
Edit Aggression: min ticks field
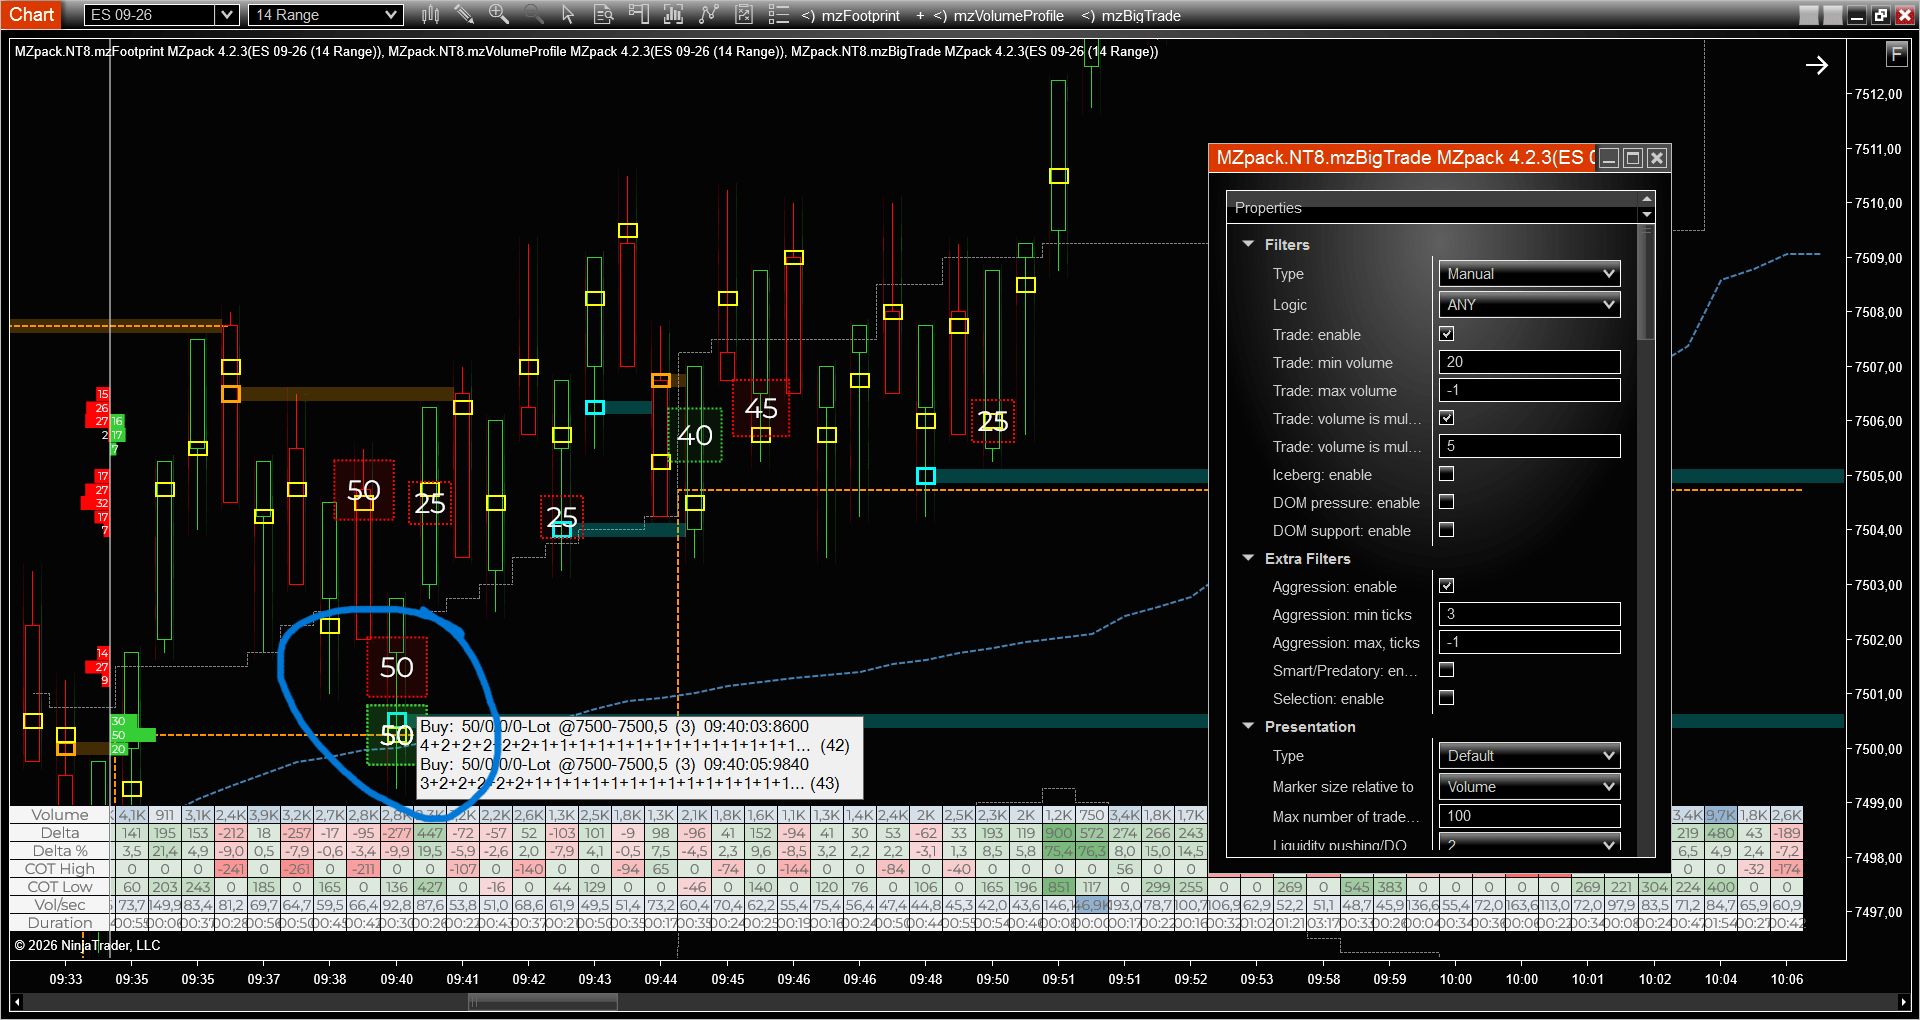pyautogui.click(x=1529, y=614)
